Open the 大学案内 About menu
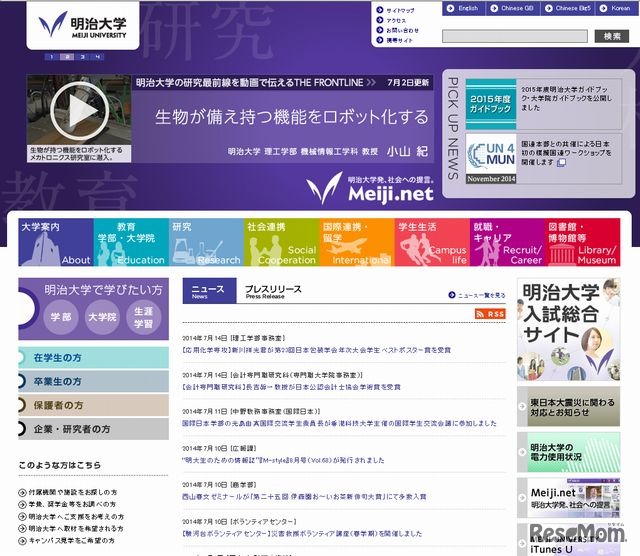This screenshot has width=640, height=556. [x=56, y=242]
